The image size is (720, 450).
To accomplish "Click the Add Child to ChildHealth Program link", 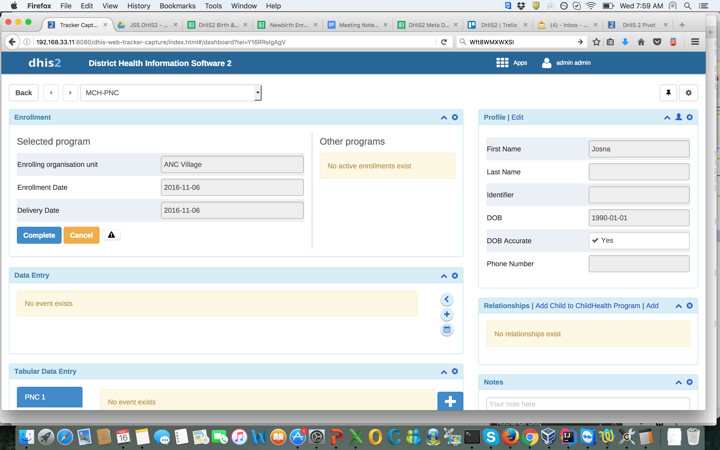I will point(587,306).
